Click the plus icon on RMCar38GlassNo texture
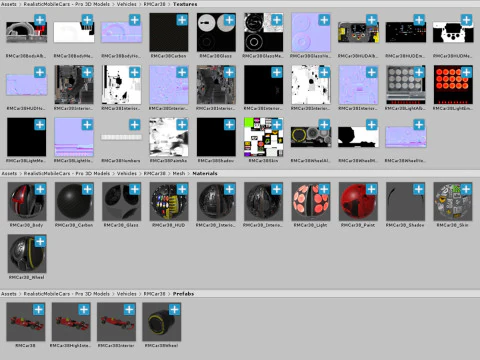The image size is (480, 360). 324,20
